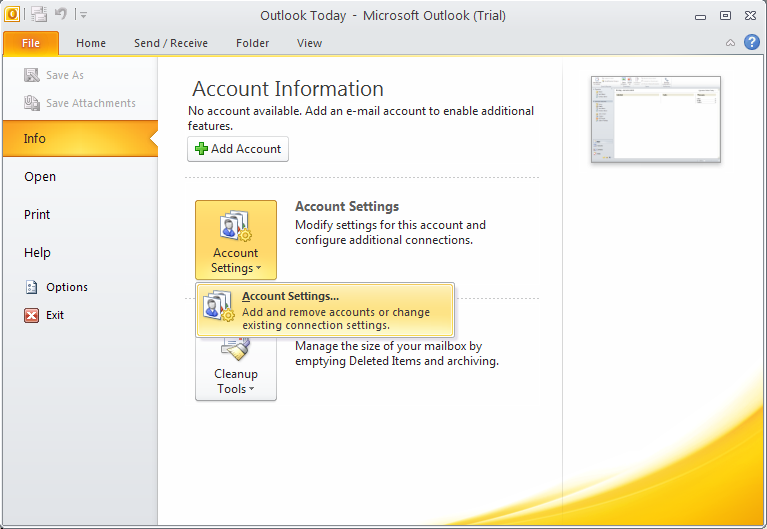The image size is (767, 529).
Task: Click the Account Settings... menu item icon
Action: tap(218, 306)
